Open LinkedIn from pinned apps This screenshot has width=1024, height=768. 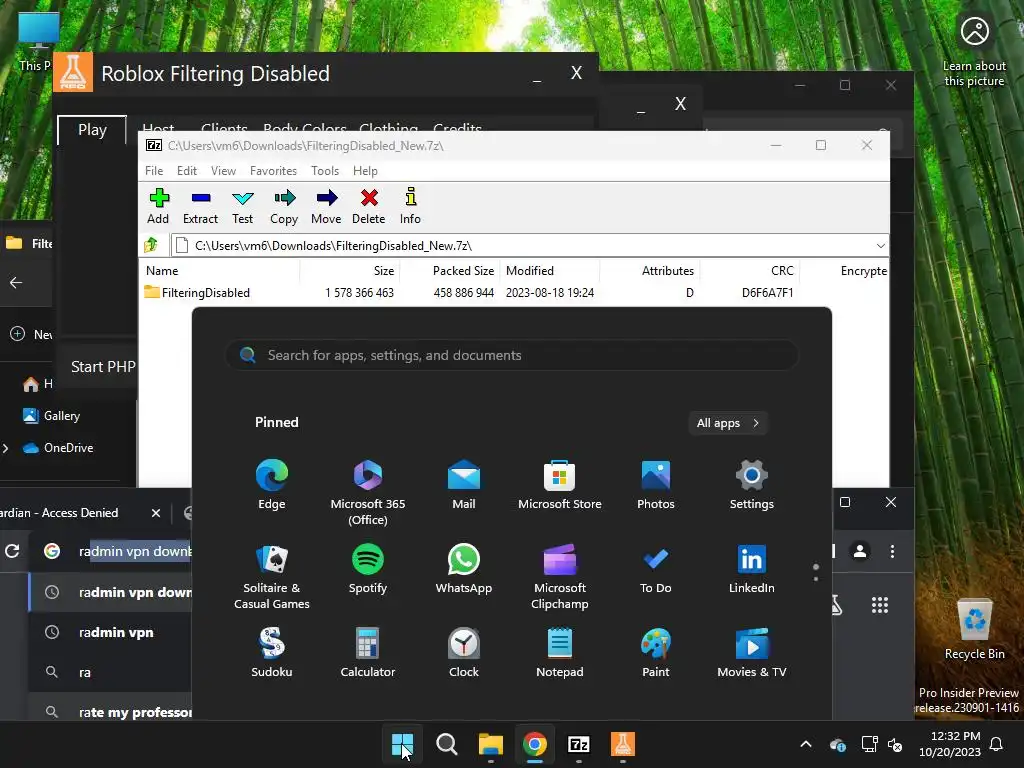point(752,568)
